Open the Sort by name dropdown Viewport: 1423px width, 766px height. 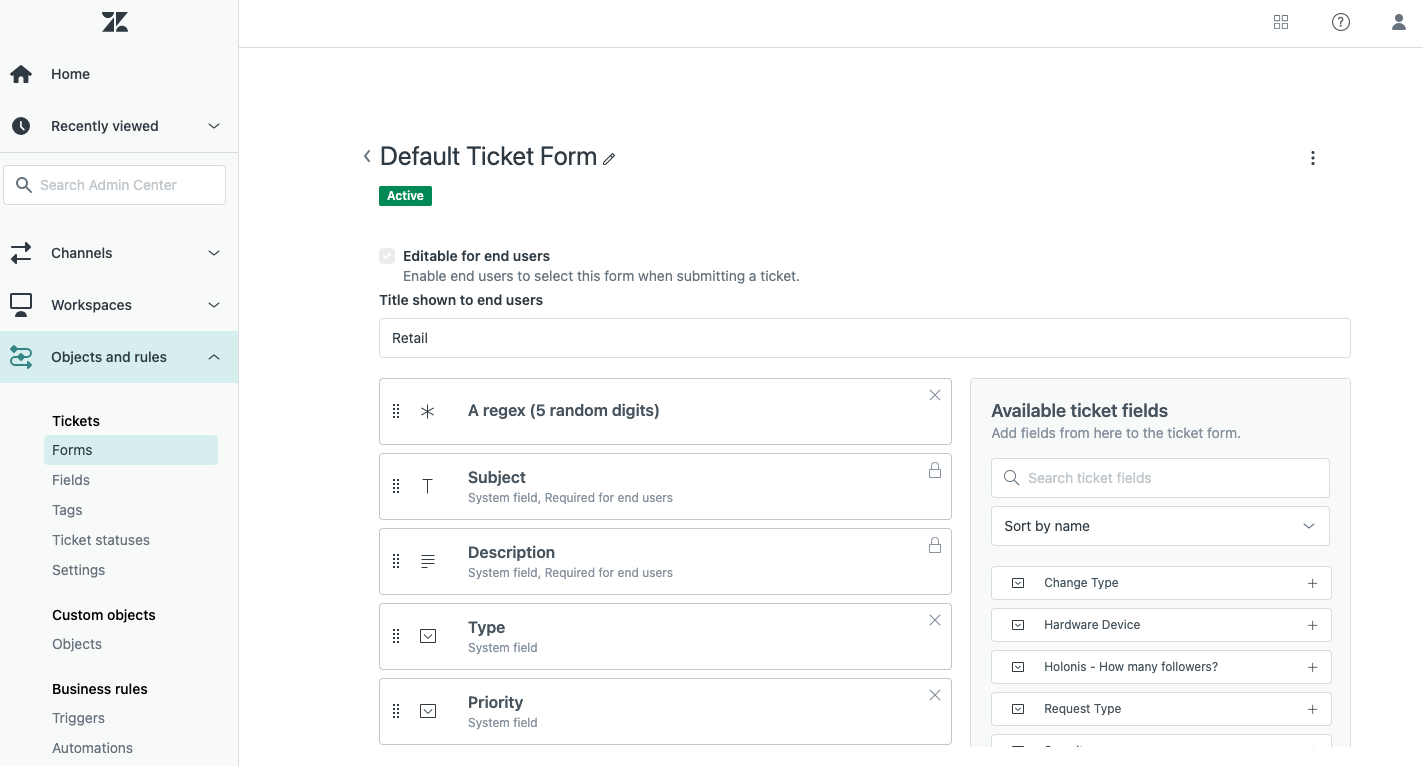pos(1160,526)
